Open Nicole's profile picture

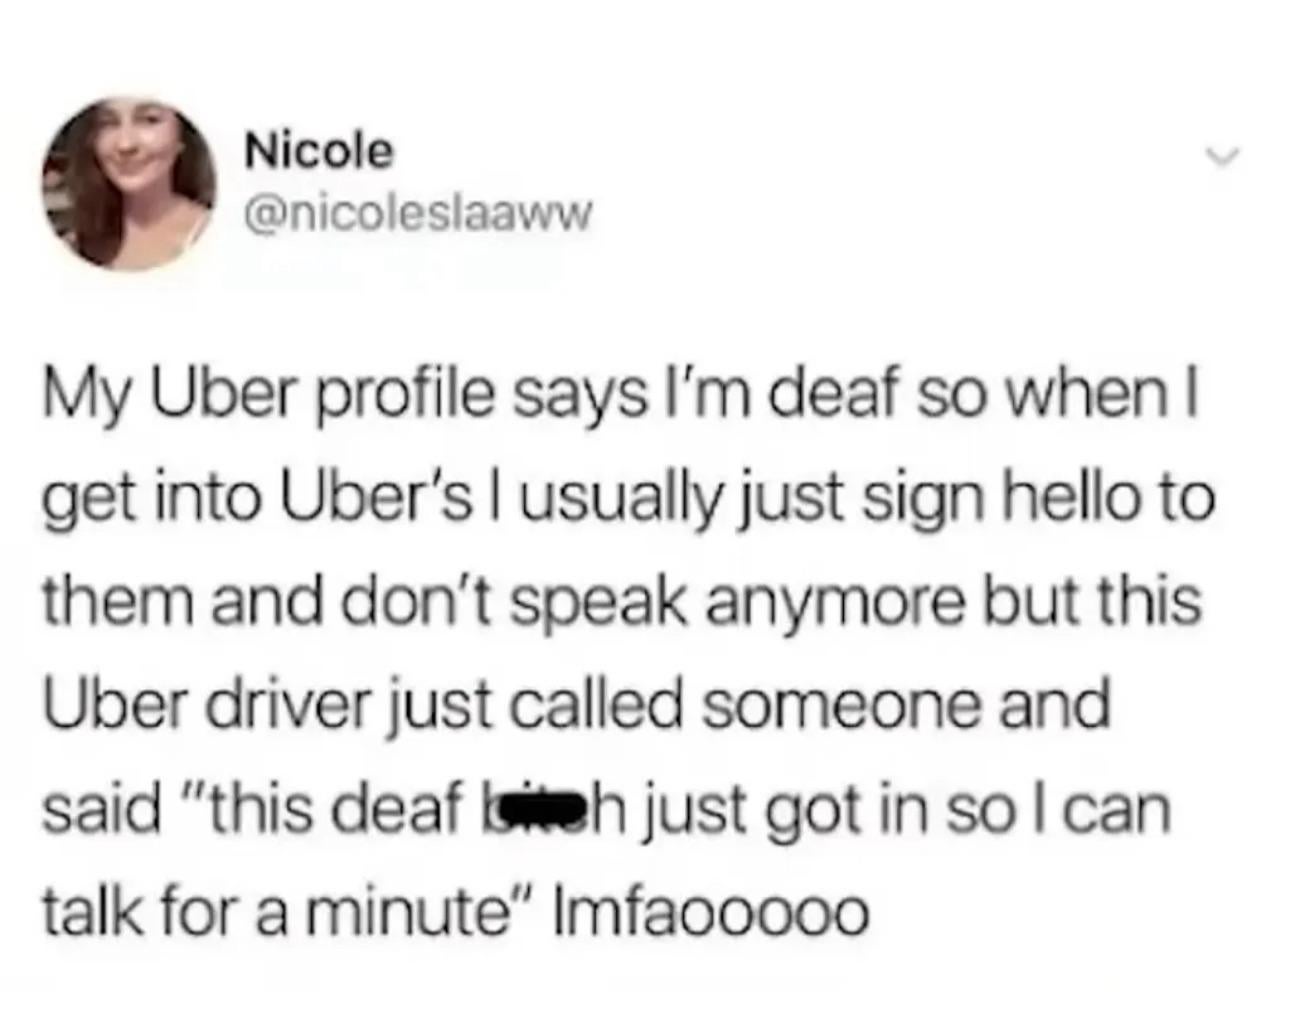pyautogui.click(x=130, y=184)
